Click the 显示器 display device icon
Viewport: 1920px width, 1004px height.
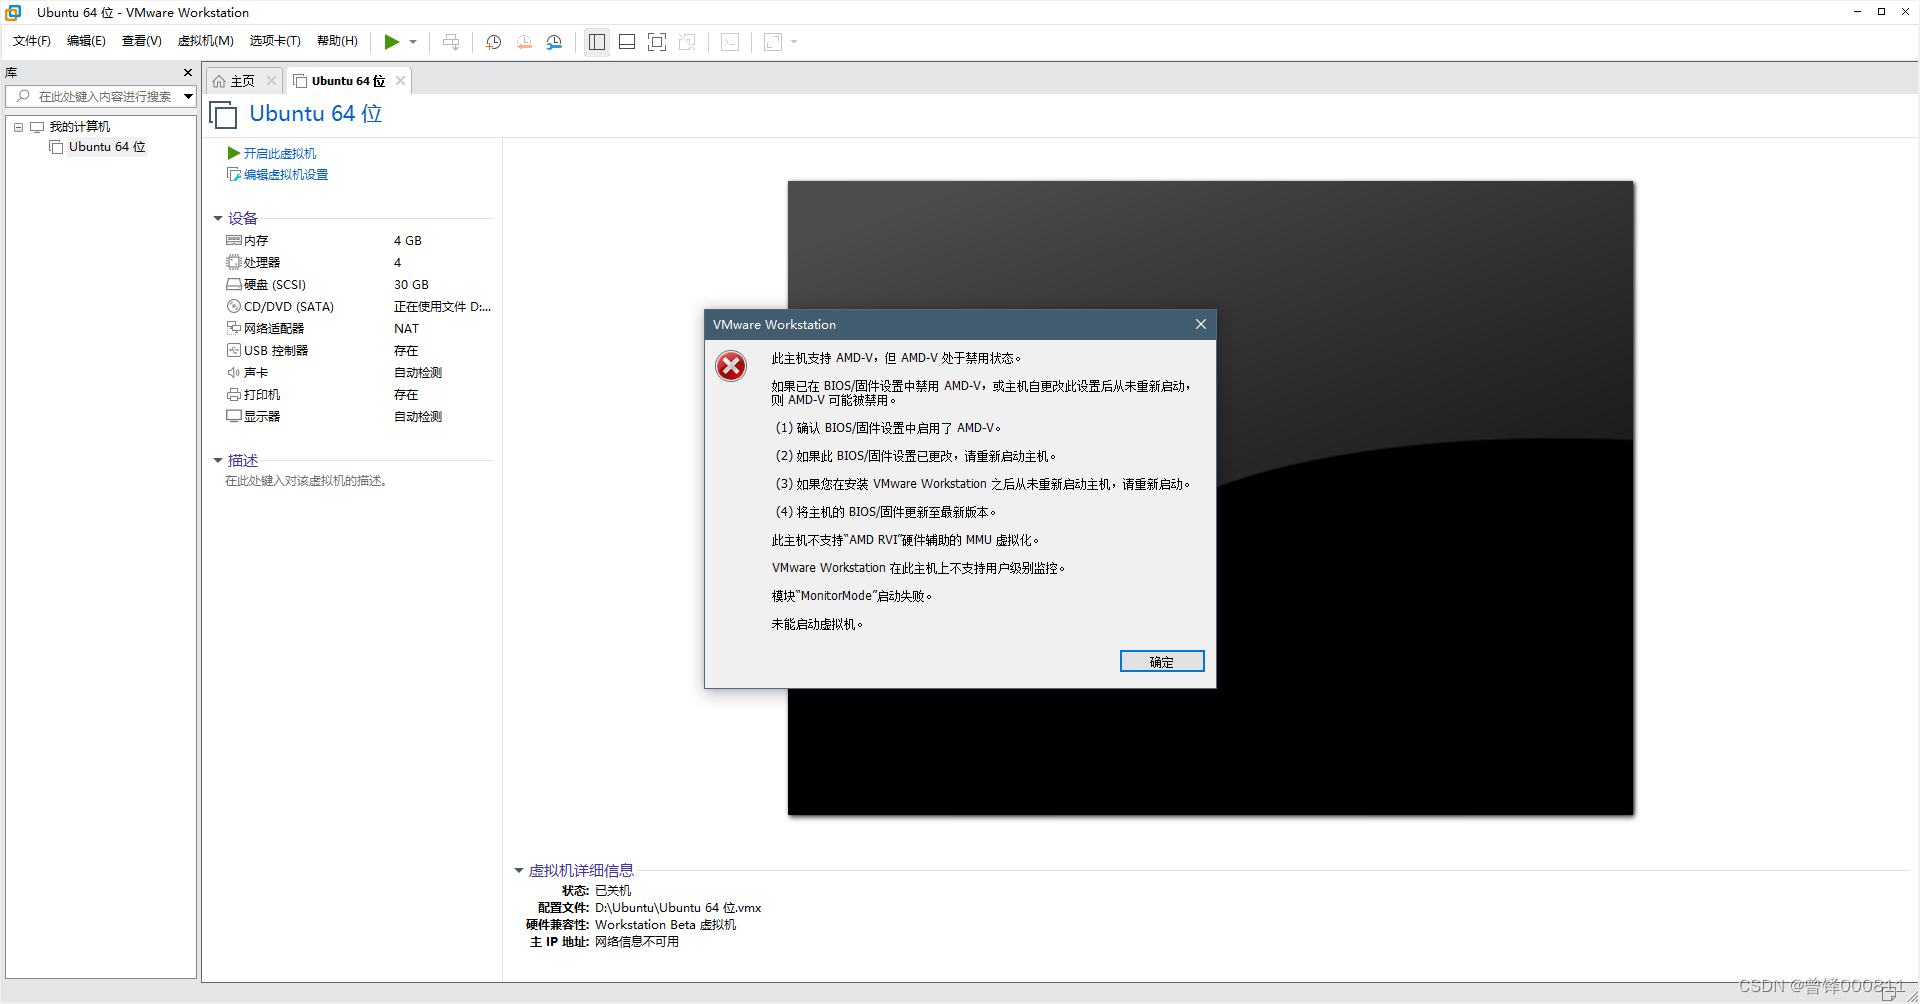[234, 416]
